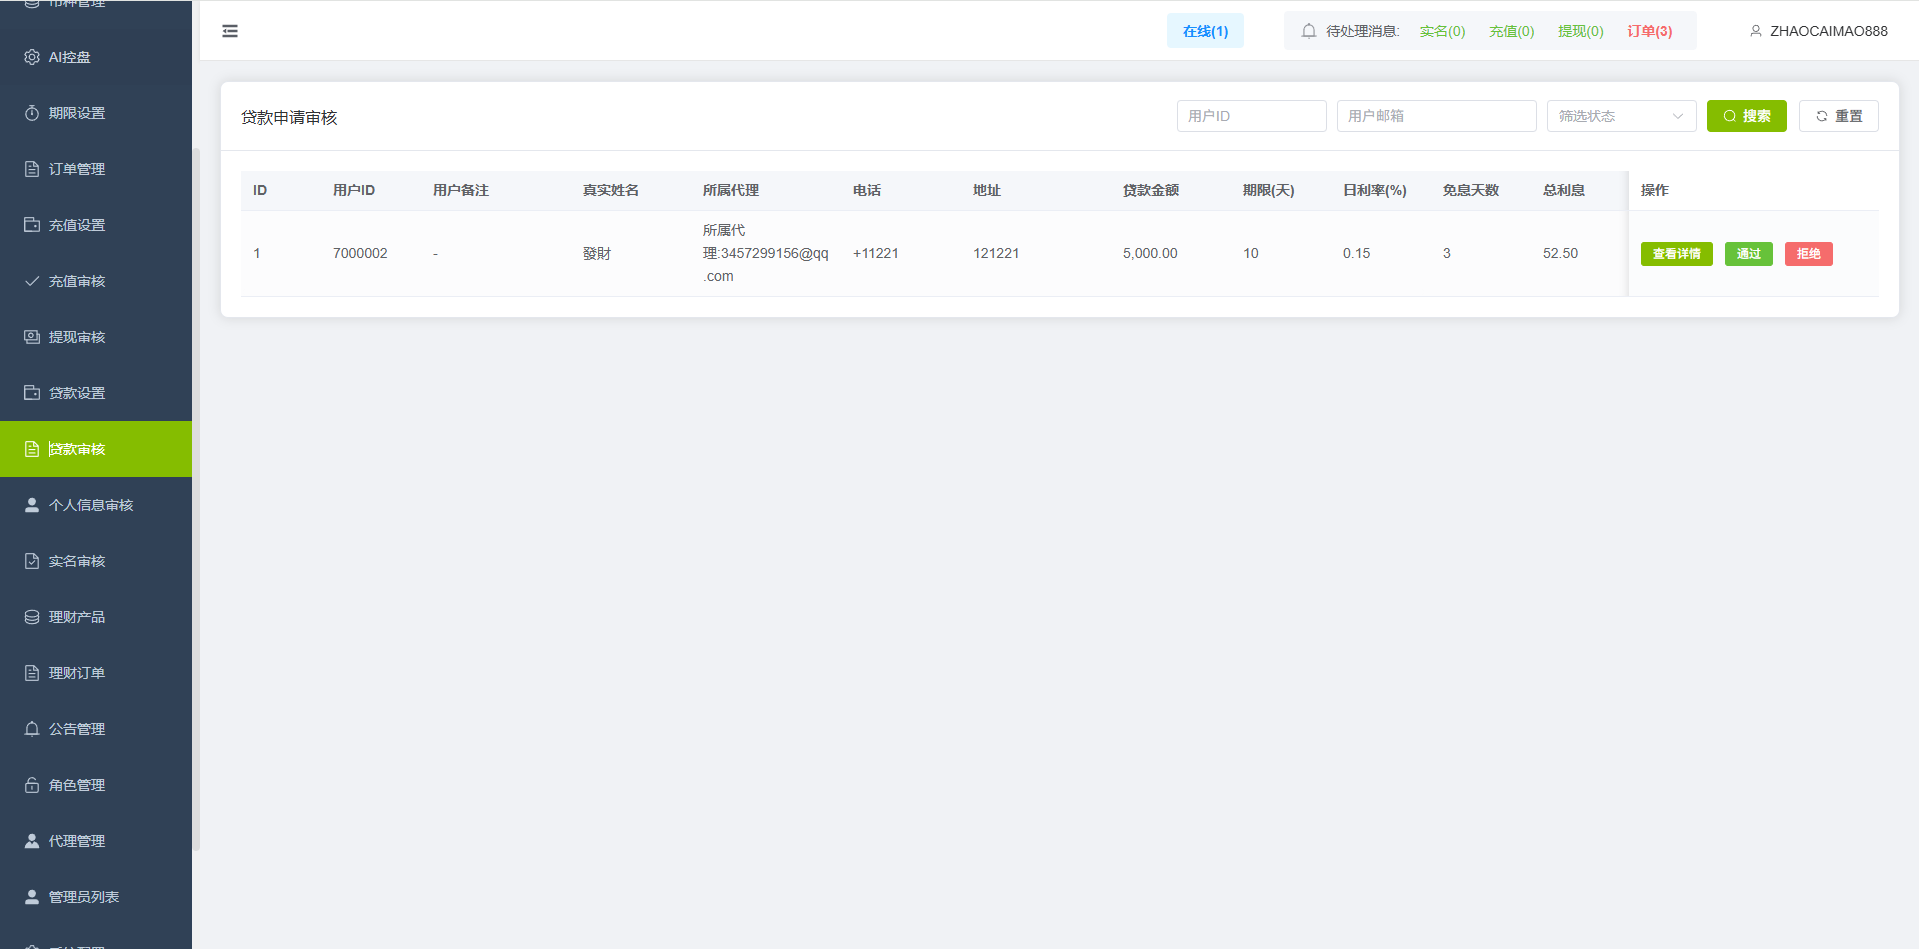Image resolution: width=1919 pixels, height=949 pixels.
Task: Click the 角色管理 lock icon
Action: tap(32, 785)
